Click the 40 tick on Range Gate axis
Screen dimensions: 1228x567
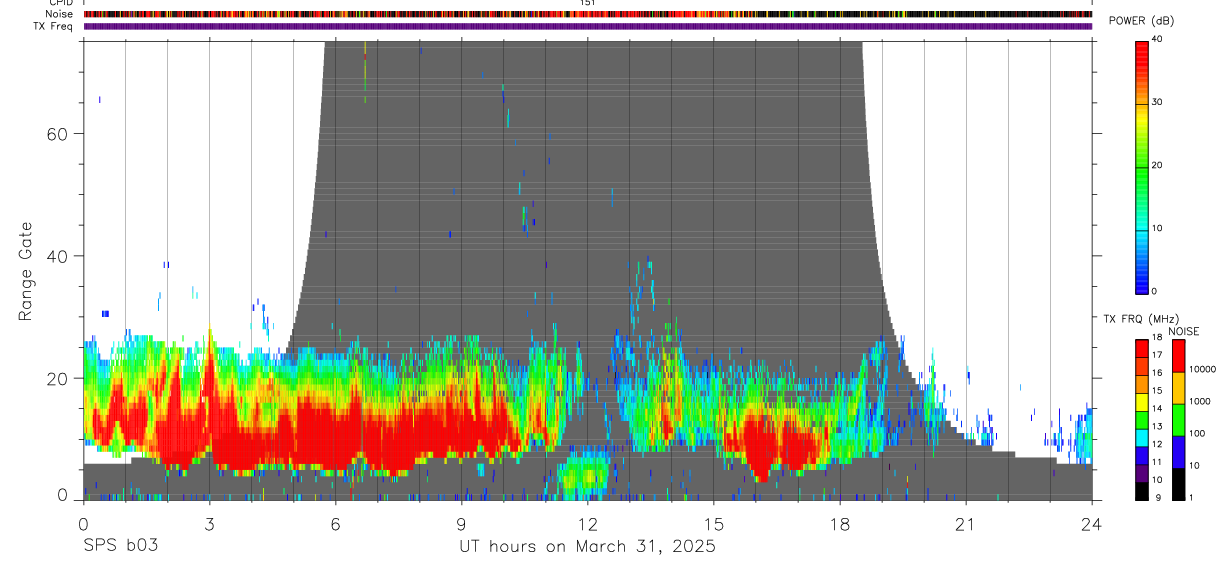(x=60, y=256)
